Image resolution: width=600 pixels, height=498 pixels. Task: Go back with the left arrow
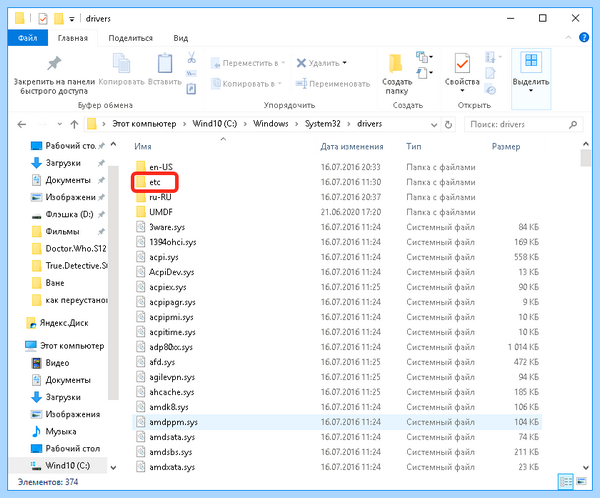click(22, 124)
